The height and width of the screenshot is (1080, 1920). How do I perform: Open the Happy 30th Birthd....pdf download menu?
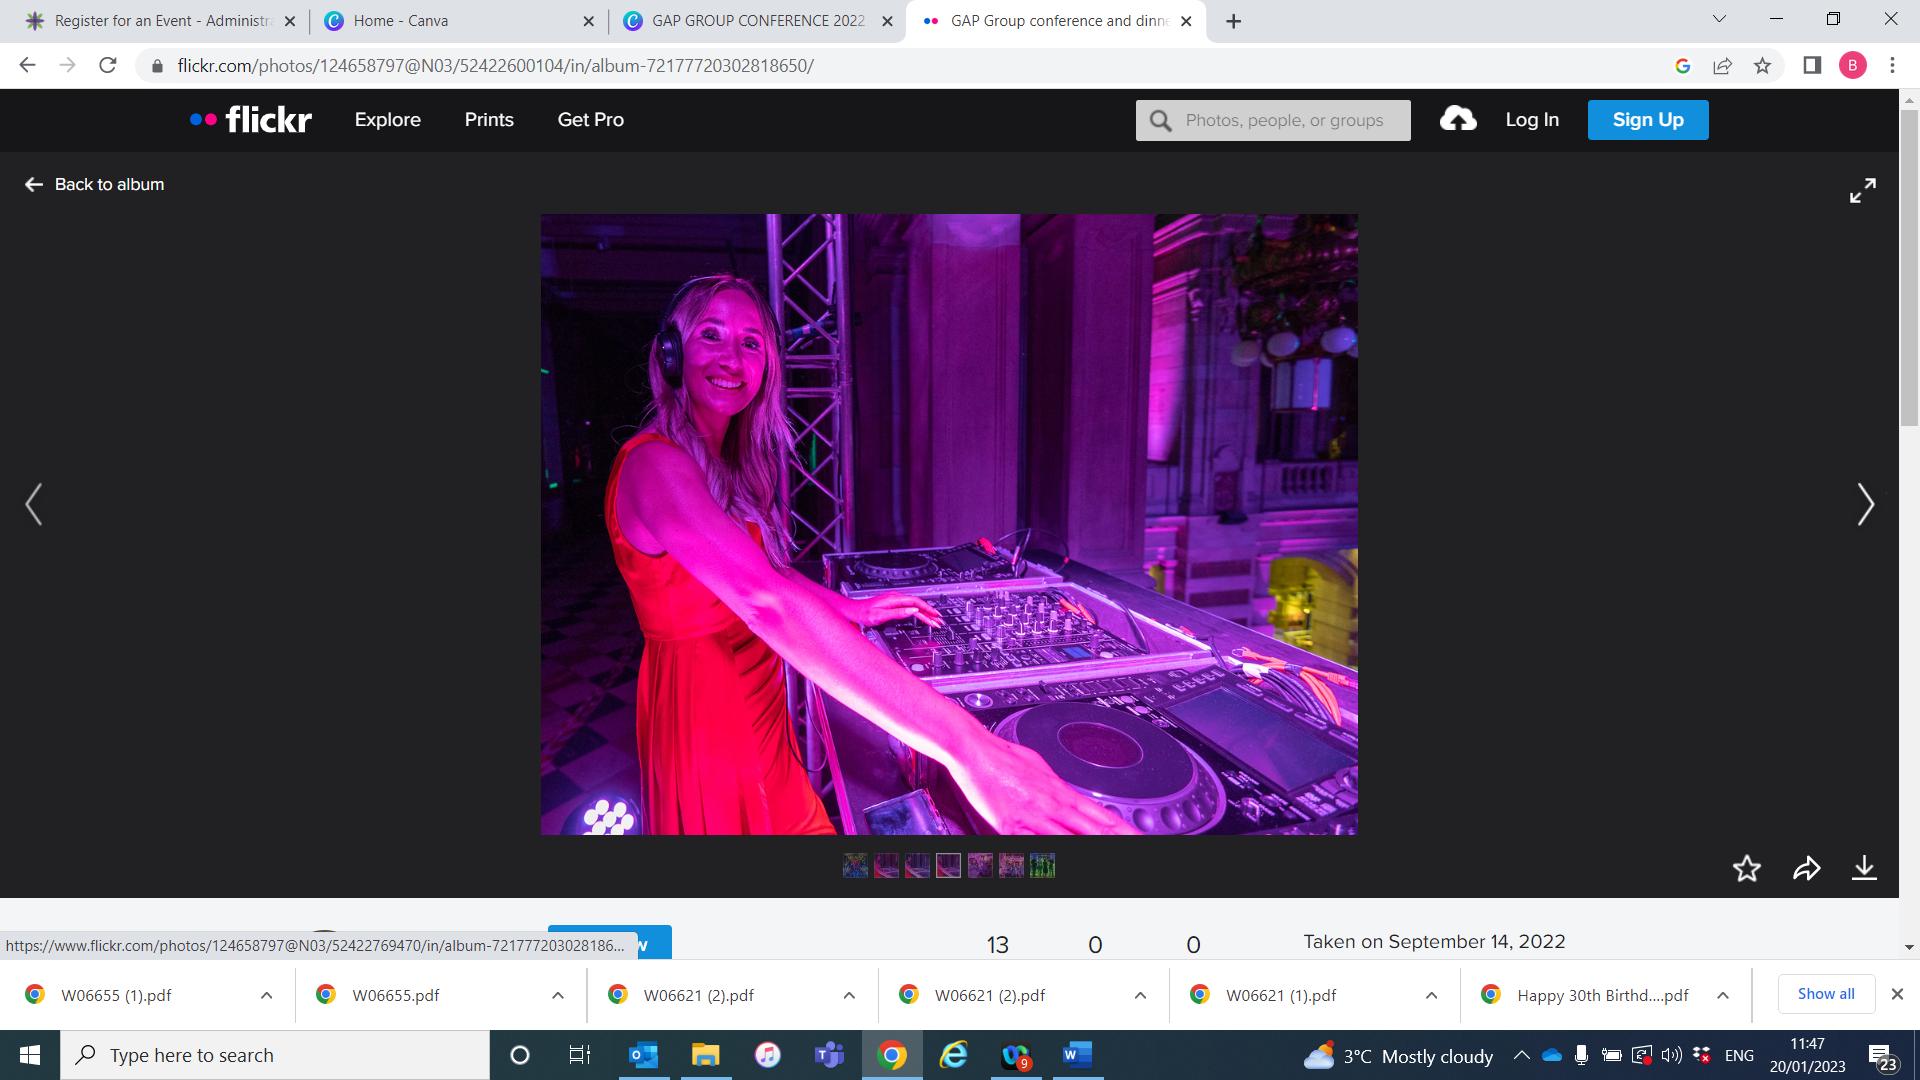1723,995
